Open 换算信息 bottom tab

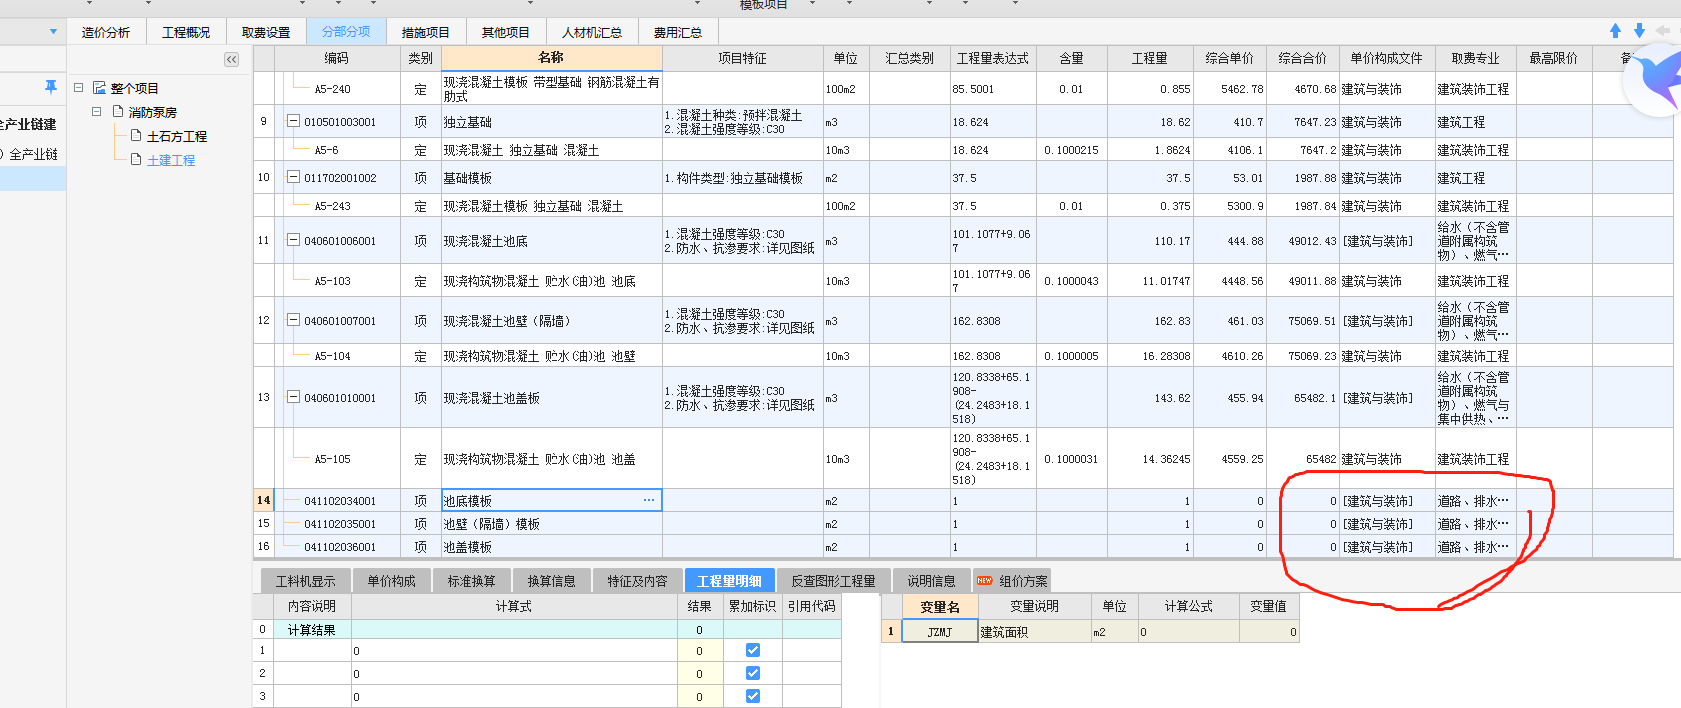pyautogui.click(x=552, y=581)
